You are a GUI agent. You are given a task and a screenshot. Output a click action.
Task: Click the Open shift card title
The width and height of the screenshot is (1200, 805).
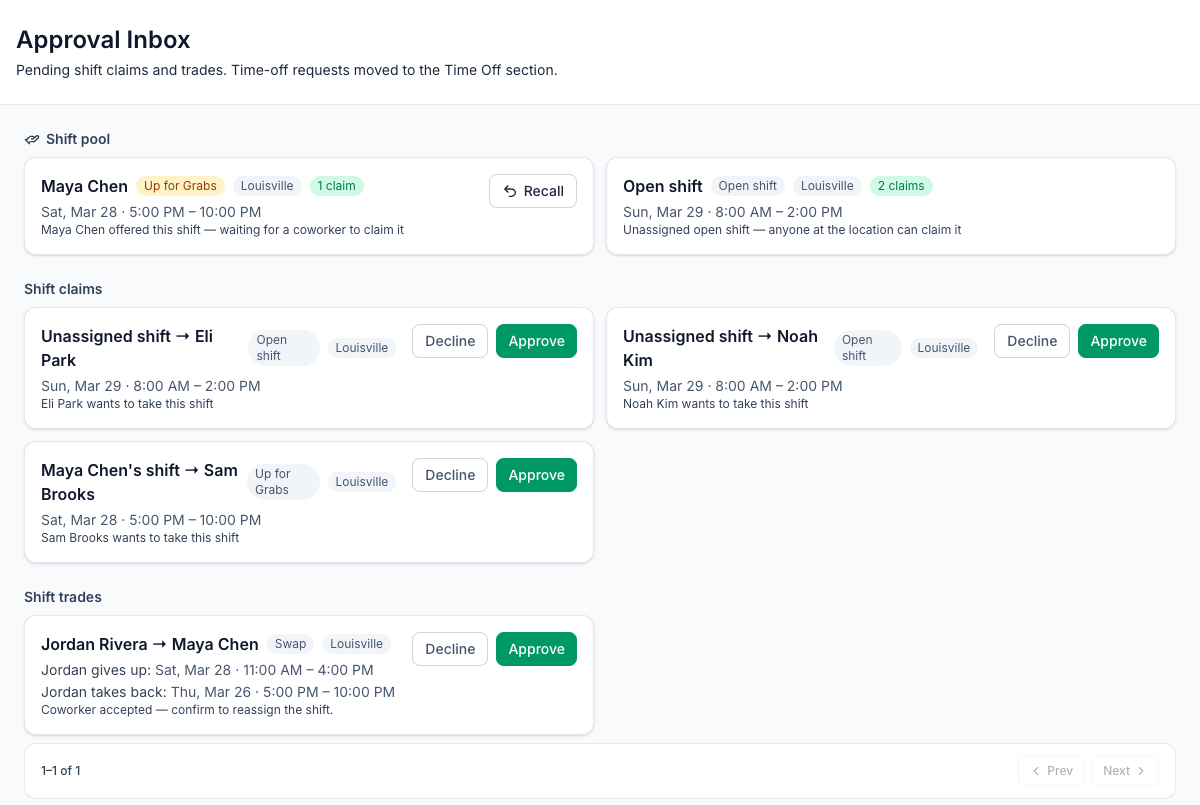[663, 186]
